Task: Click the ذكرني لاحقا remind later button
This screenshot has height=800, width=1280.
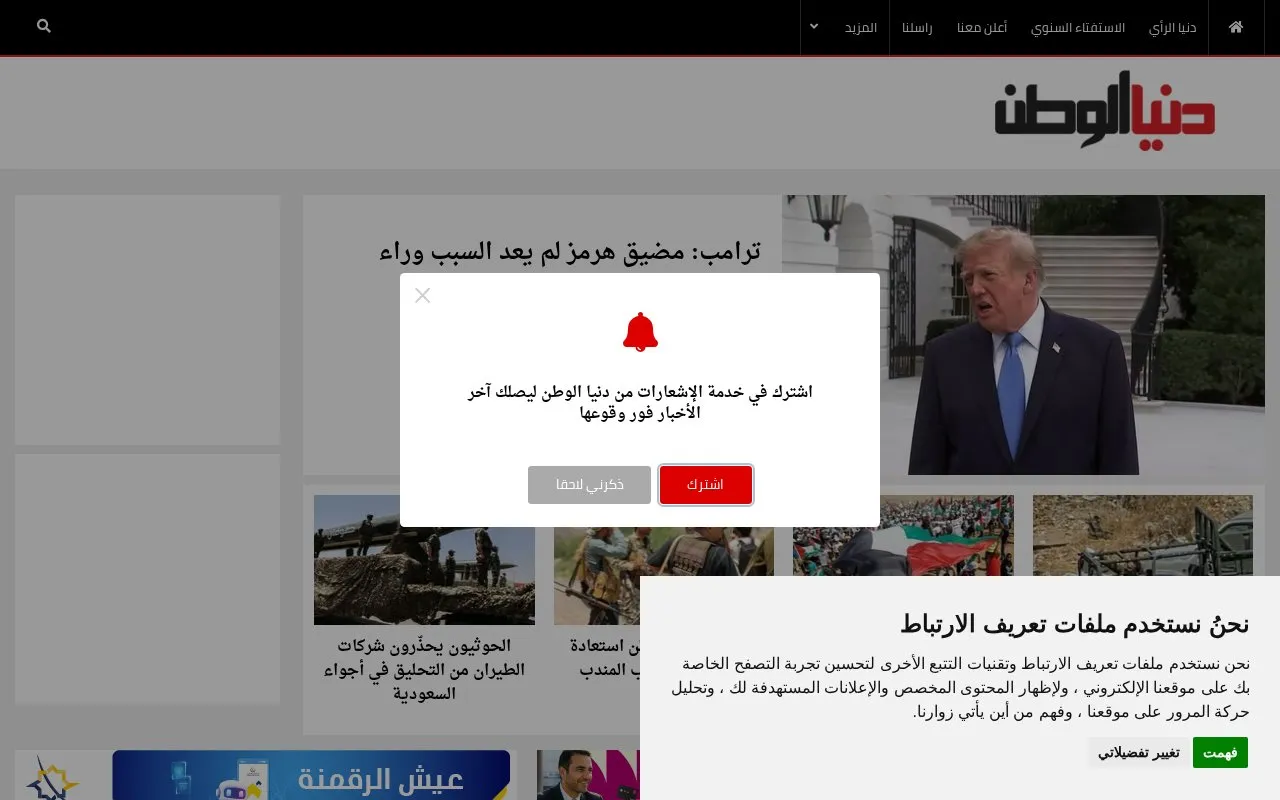Action: pyautogui.click(x=589, y=485)
